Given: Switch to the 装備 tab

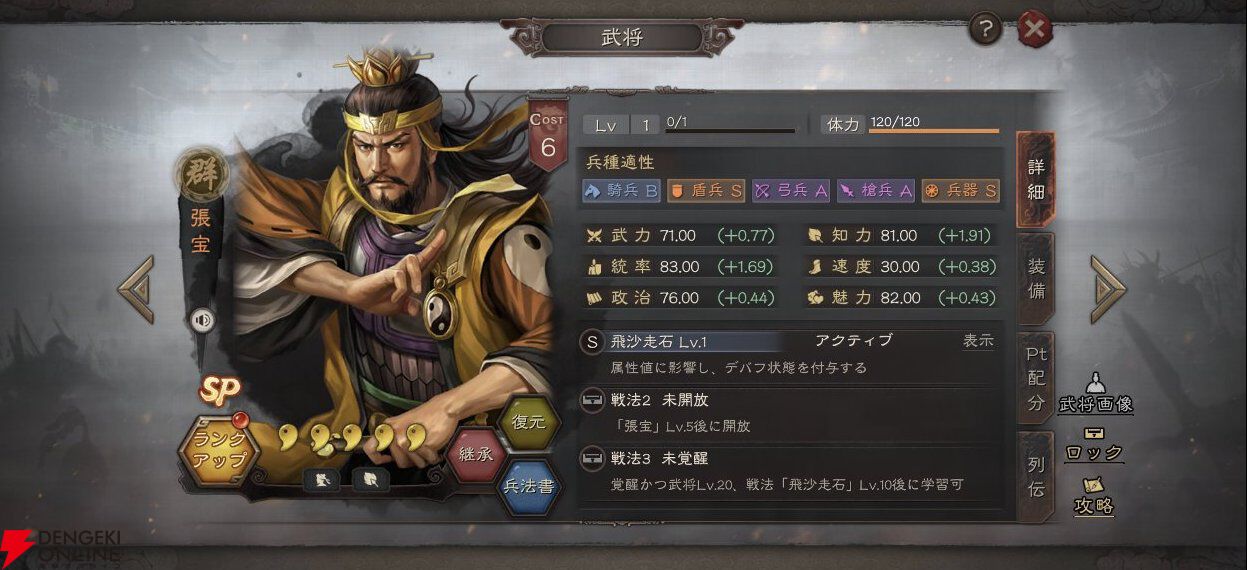Looking at the screenshot, I should [x=1036, y=279].
